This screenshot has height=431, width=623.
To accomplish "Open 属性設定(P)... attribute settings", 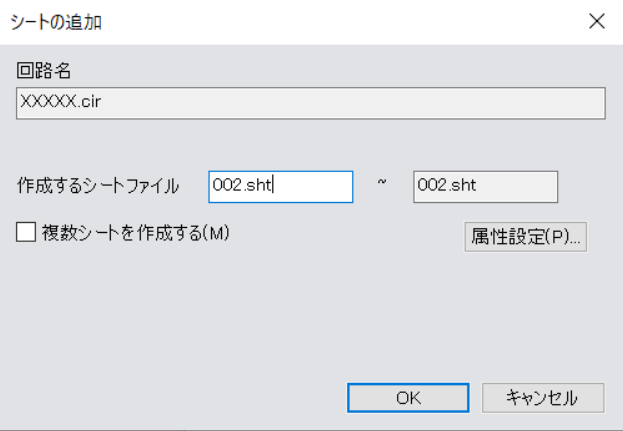I will (x=525, y=237).
